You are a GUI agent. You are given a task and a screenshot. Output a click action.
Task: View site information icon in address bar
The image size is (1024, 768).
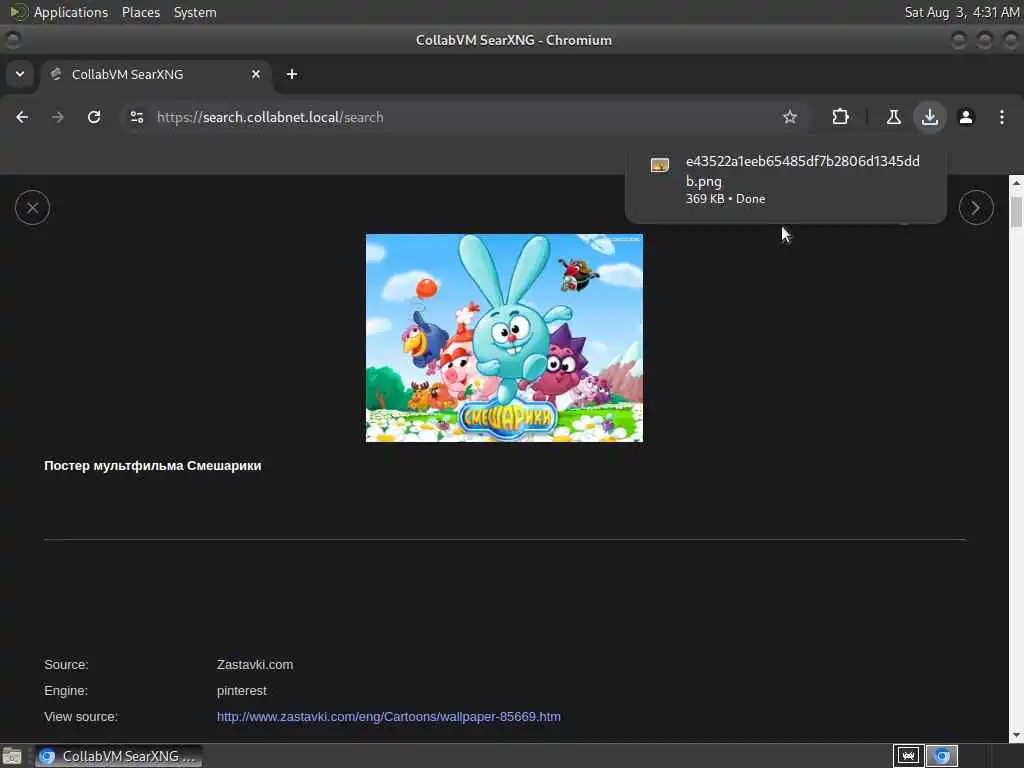[136, 117]
